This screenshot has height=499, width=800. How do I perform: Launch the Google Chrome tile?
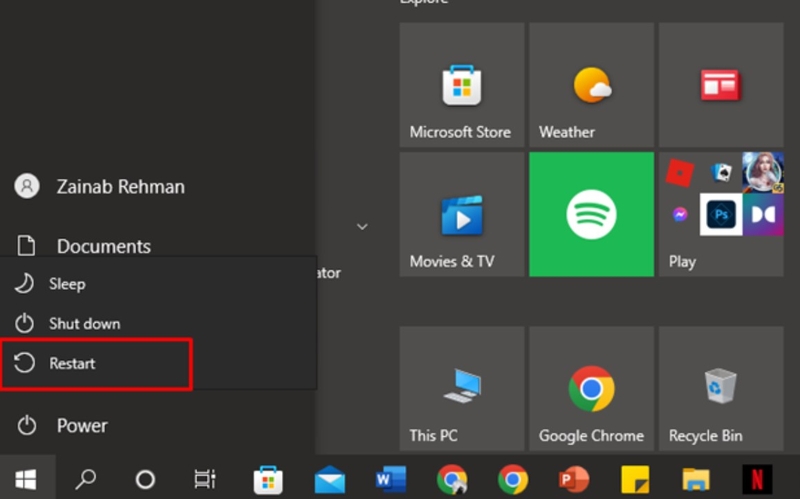(x=591, y=389)
